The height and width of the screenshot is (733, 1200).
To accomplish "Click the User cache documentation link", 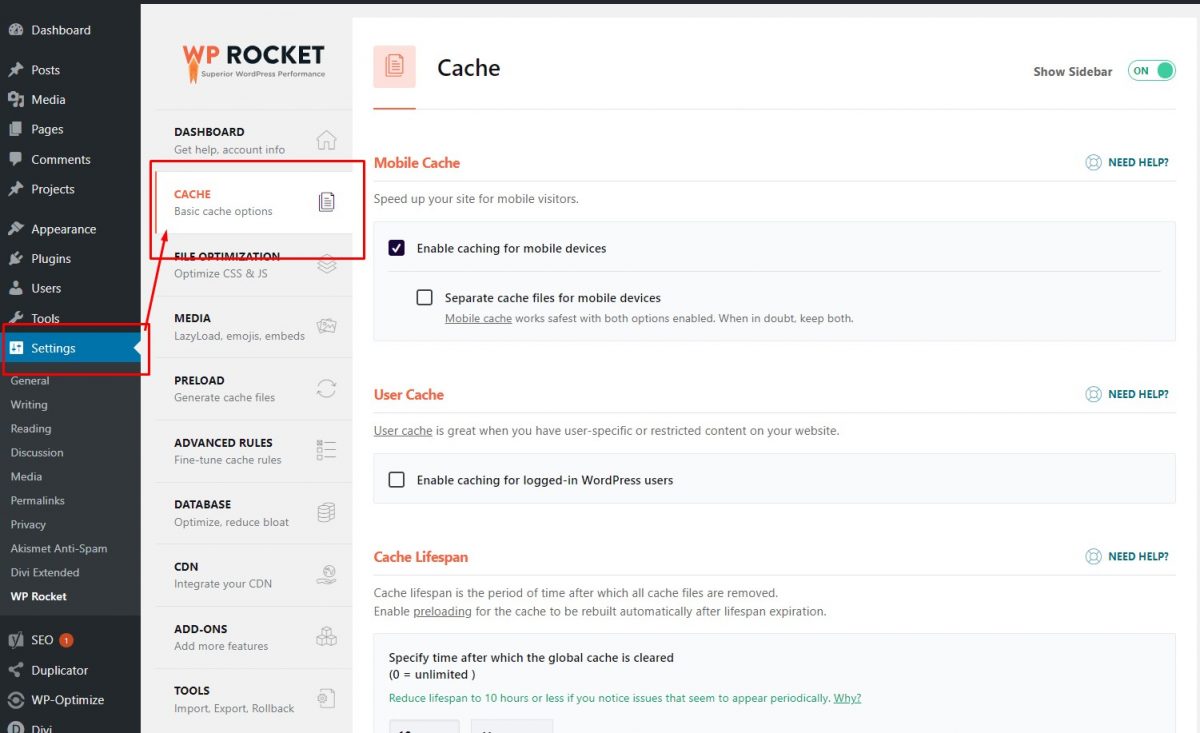I will point(403,431).
